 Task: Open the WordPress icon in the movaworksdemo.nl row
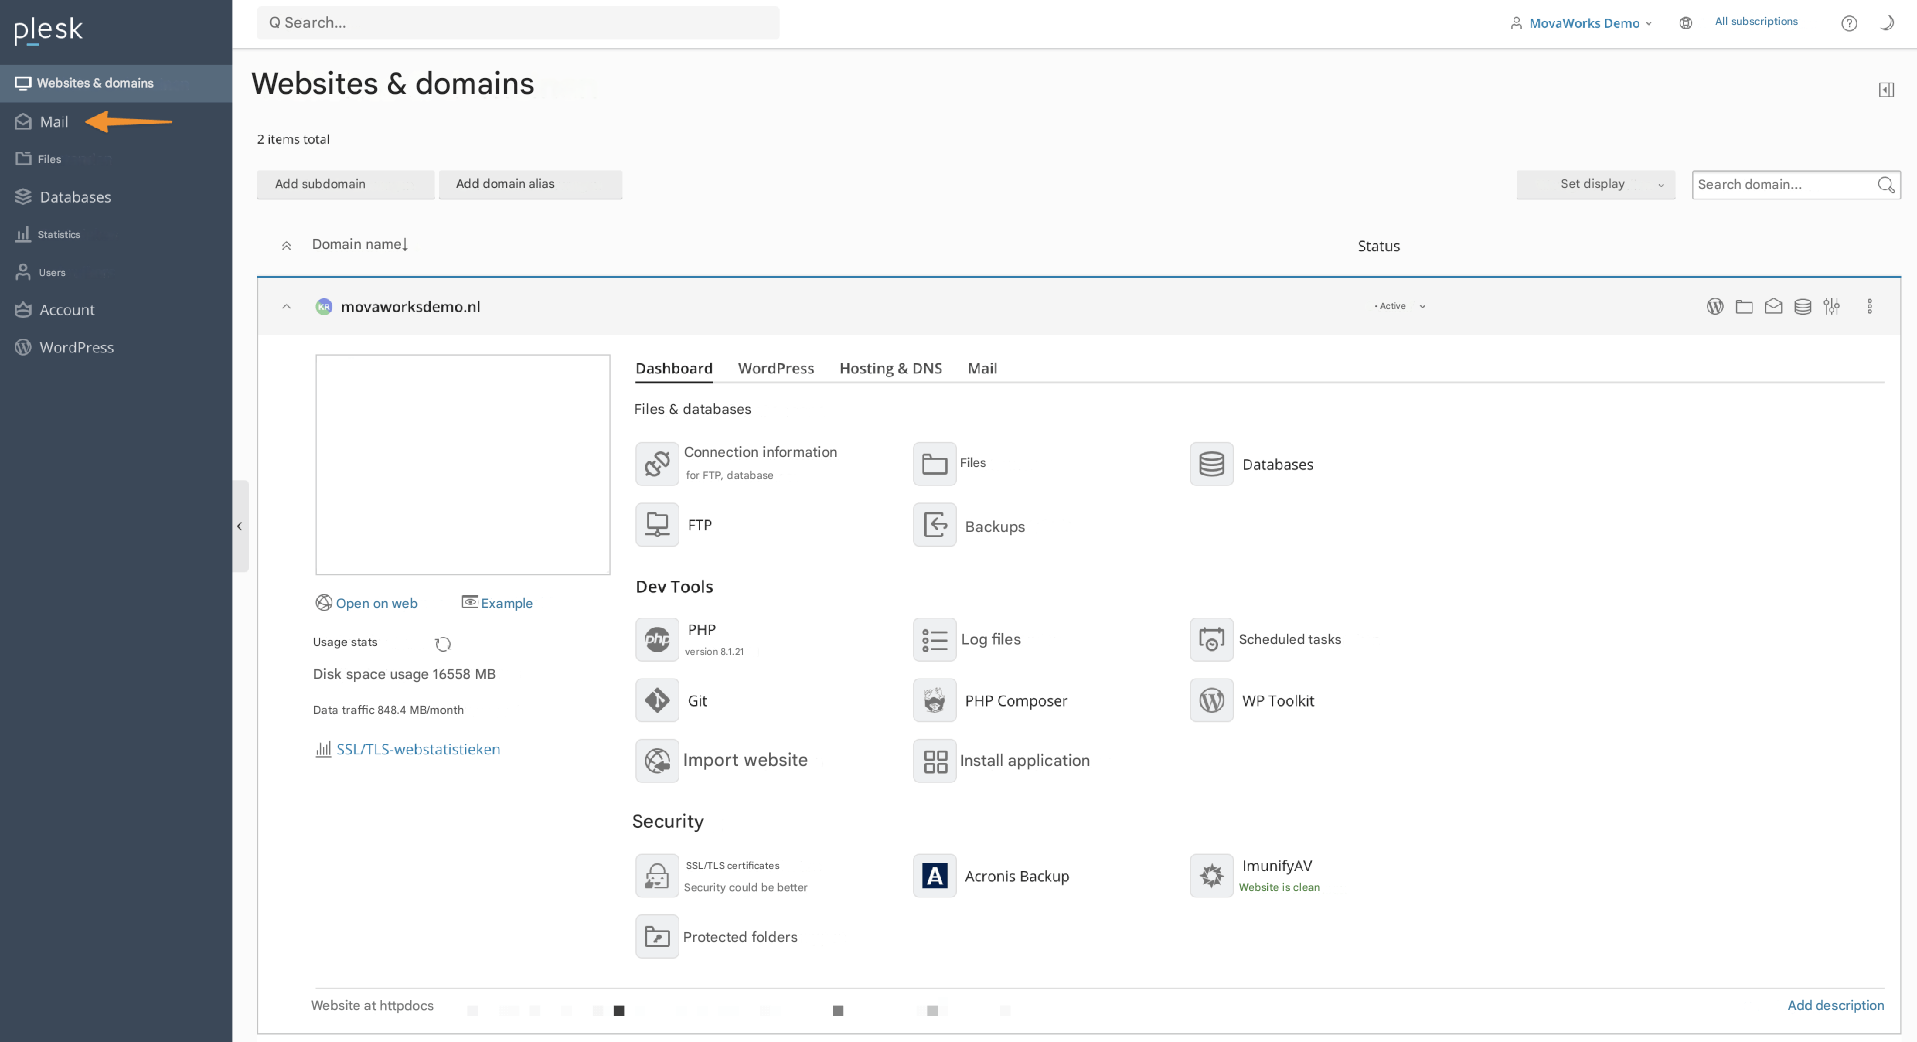tap(1715, 307)
